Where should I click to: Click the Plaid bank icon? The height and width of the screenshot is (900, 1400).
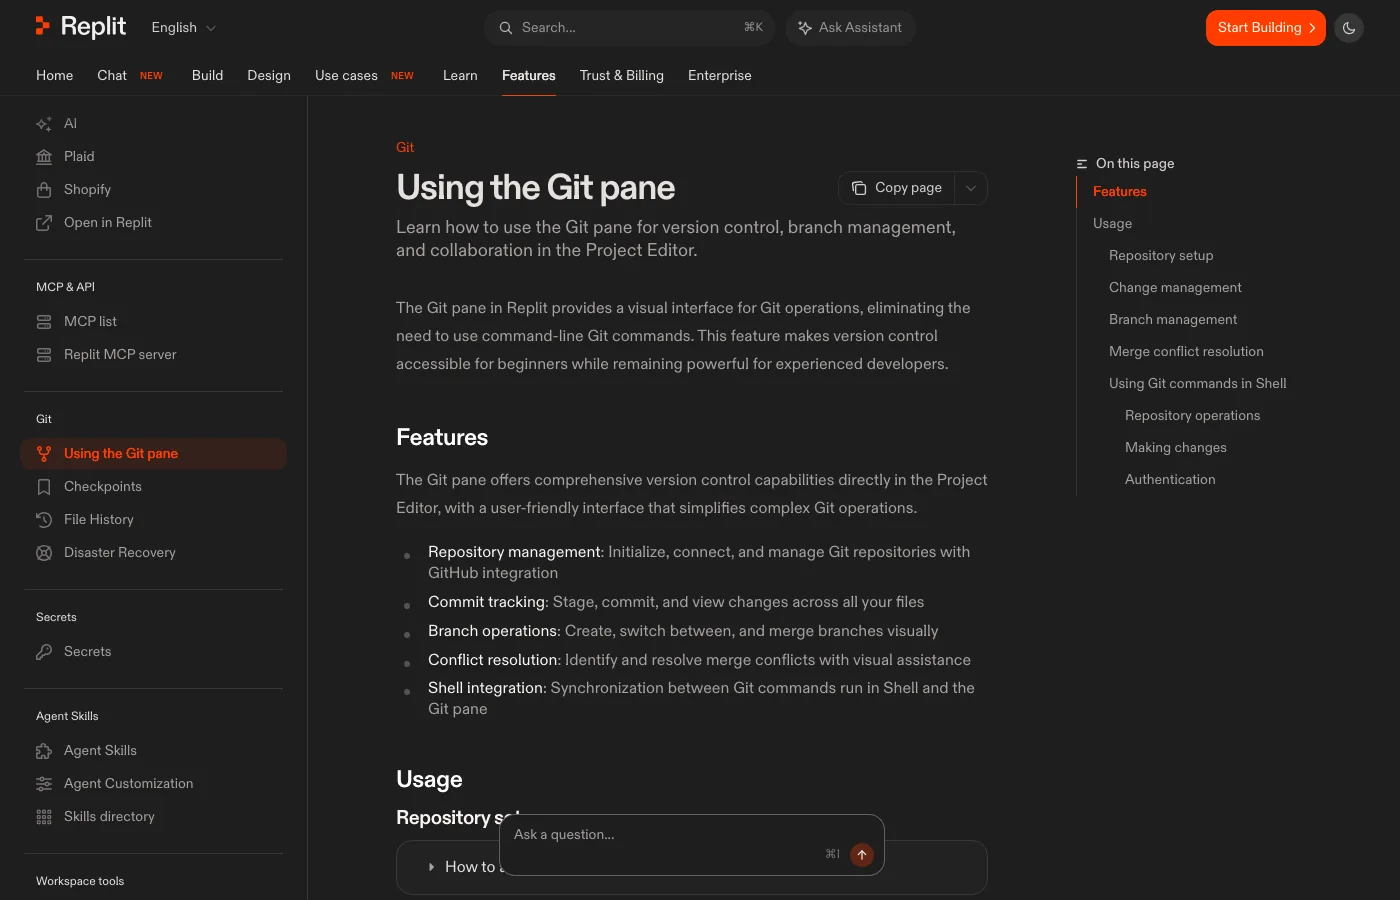tap(44, 157)
